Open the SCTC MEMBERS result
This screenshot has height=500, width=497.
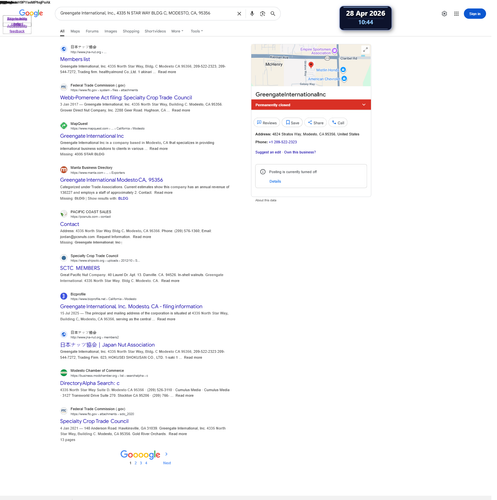click(80, 268)
